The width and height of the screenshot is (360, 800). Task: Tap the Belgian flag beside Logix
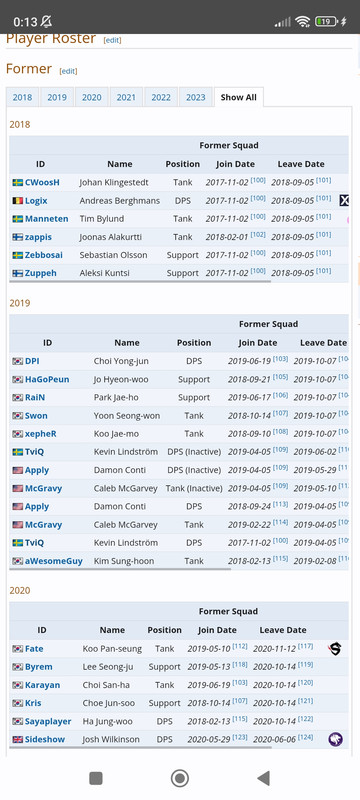coord(18,201)
